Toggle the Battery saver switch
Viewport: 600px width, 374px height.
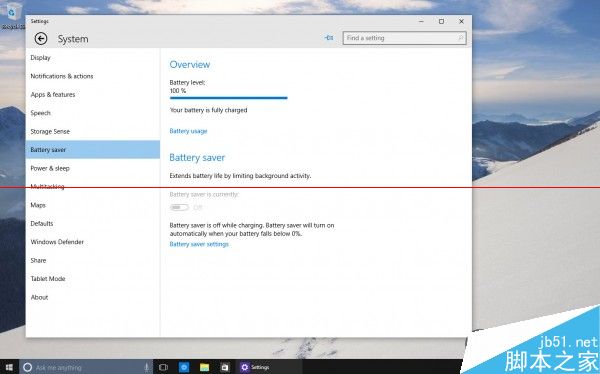click(179, 207)
